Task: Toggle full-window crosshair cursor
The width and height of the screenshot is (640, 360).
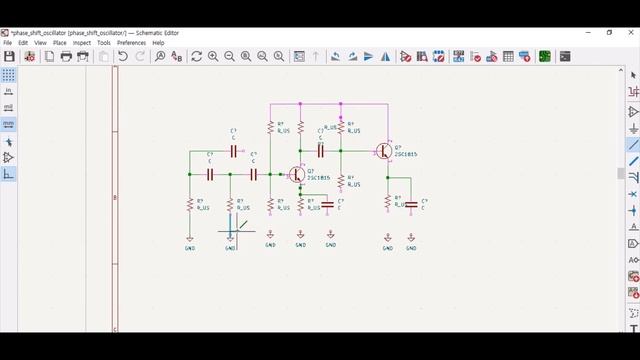Action: pyautogui.click(x=8, y=142)
